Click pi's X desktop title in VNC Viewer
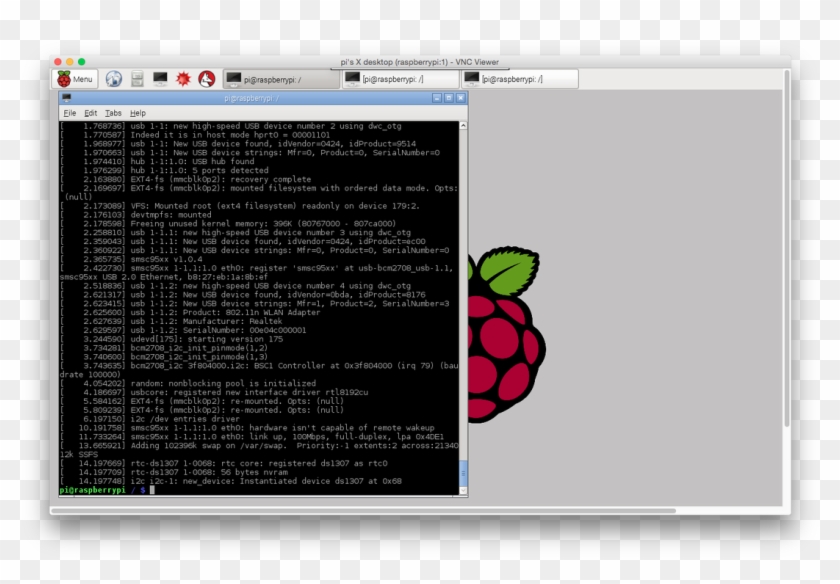 pyautogui.click(x=420, y=60)
